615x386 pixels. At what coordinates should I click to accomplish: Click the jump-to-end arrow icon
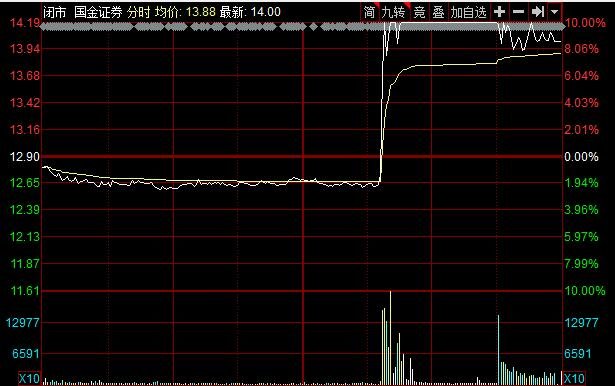[537, 12]
